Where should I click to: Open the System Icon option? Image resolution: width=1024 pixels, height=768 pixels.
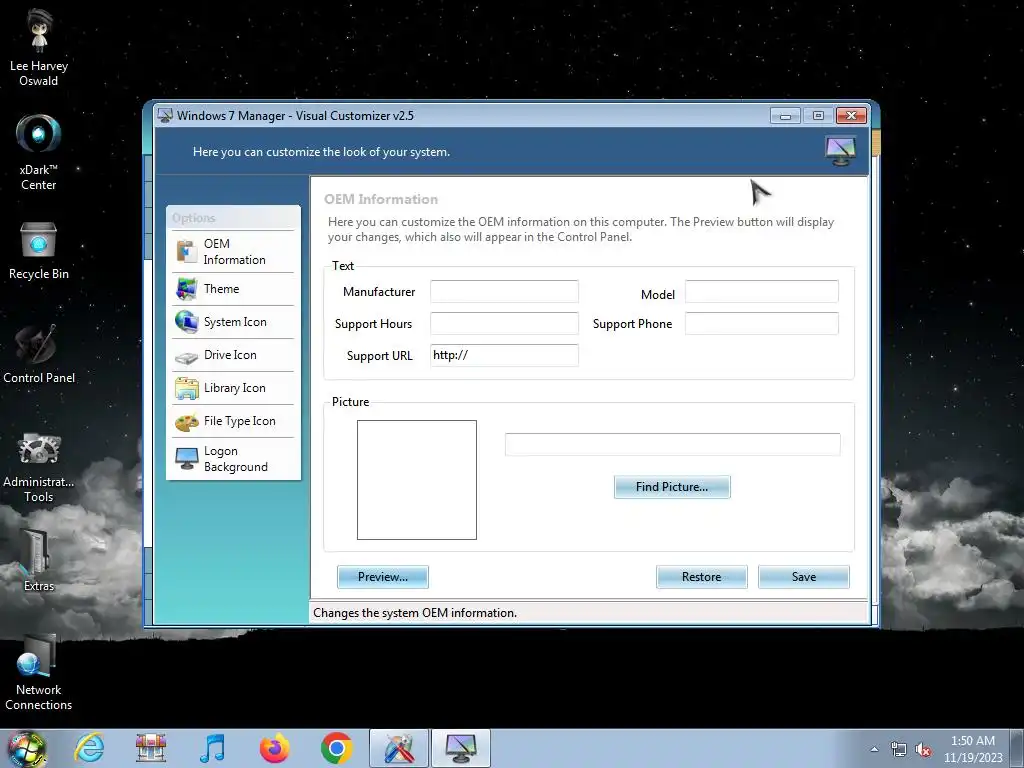pos(233,322)
